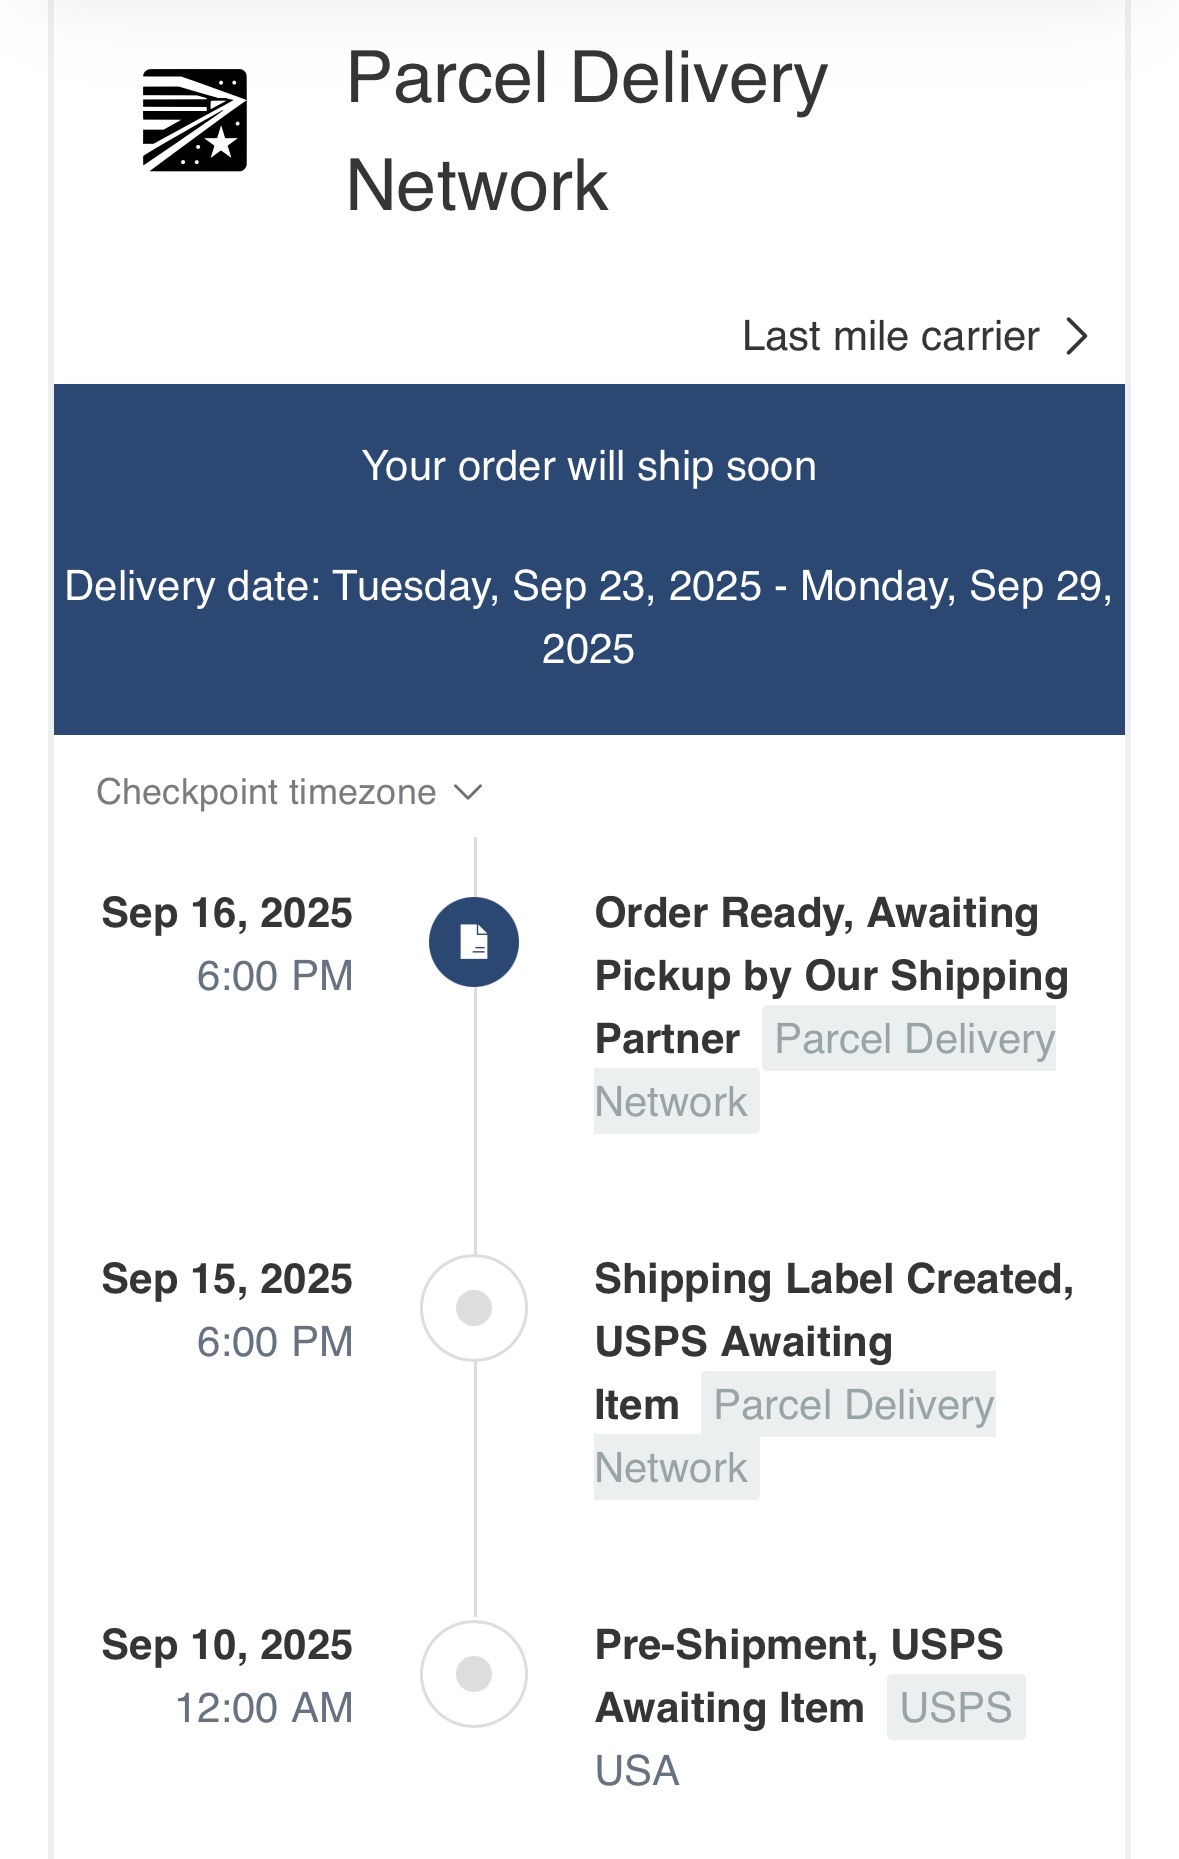Click the blue document checkpoint icon

[474, 942]
